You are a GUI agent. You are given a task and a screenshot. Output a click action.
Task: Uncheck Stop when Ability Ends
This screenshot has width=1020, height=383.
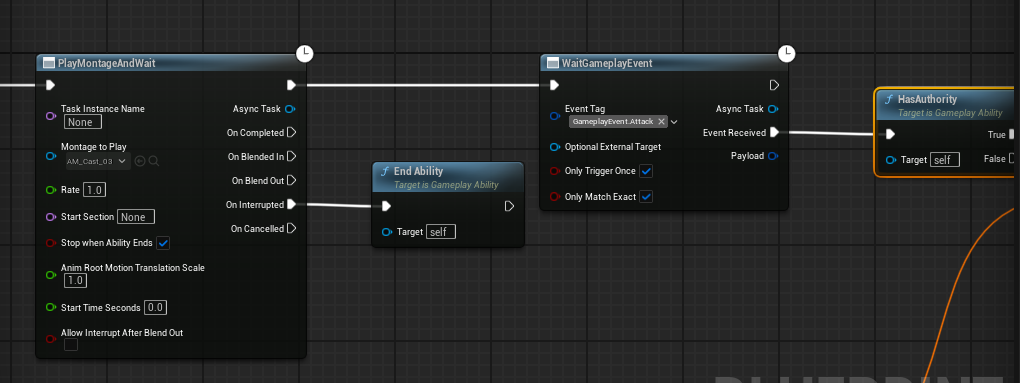[163, 243]
